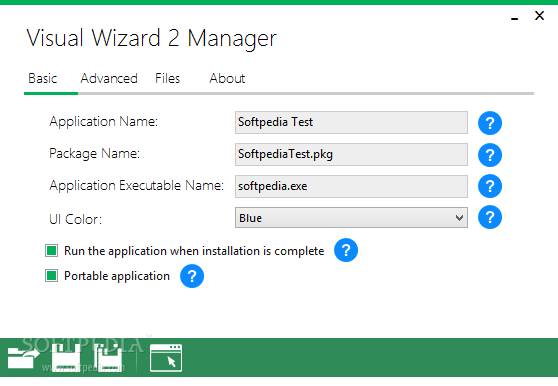Open the help icon for Package Name
The image size is (558, 386).
tap(490, 155)
